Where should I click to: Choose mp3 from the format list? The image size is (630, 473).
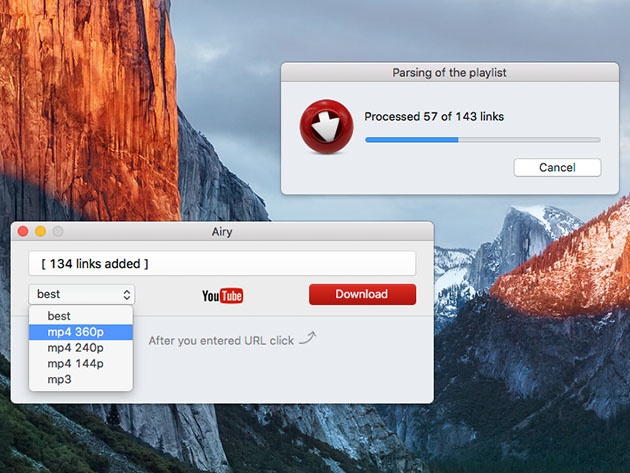(81, 379)
